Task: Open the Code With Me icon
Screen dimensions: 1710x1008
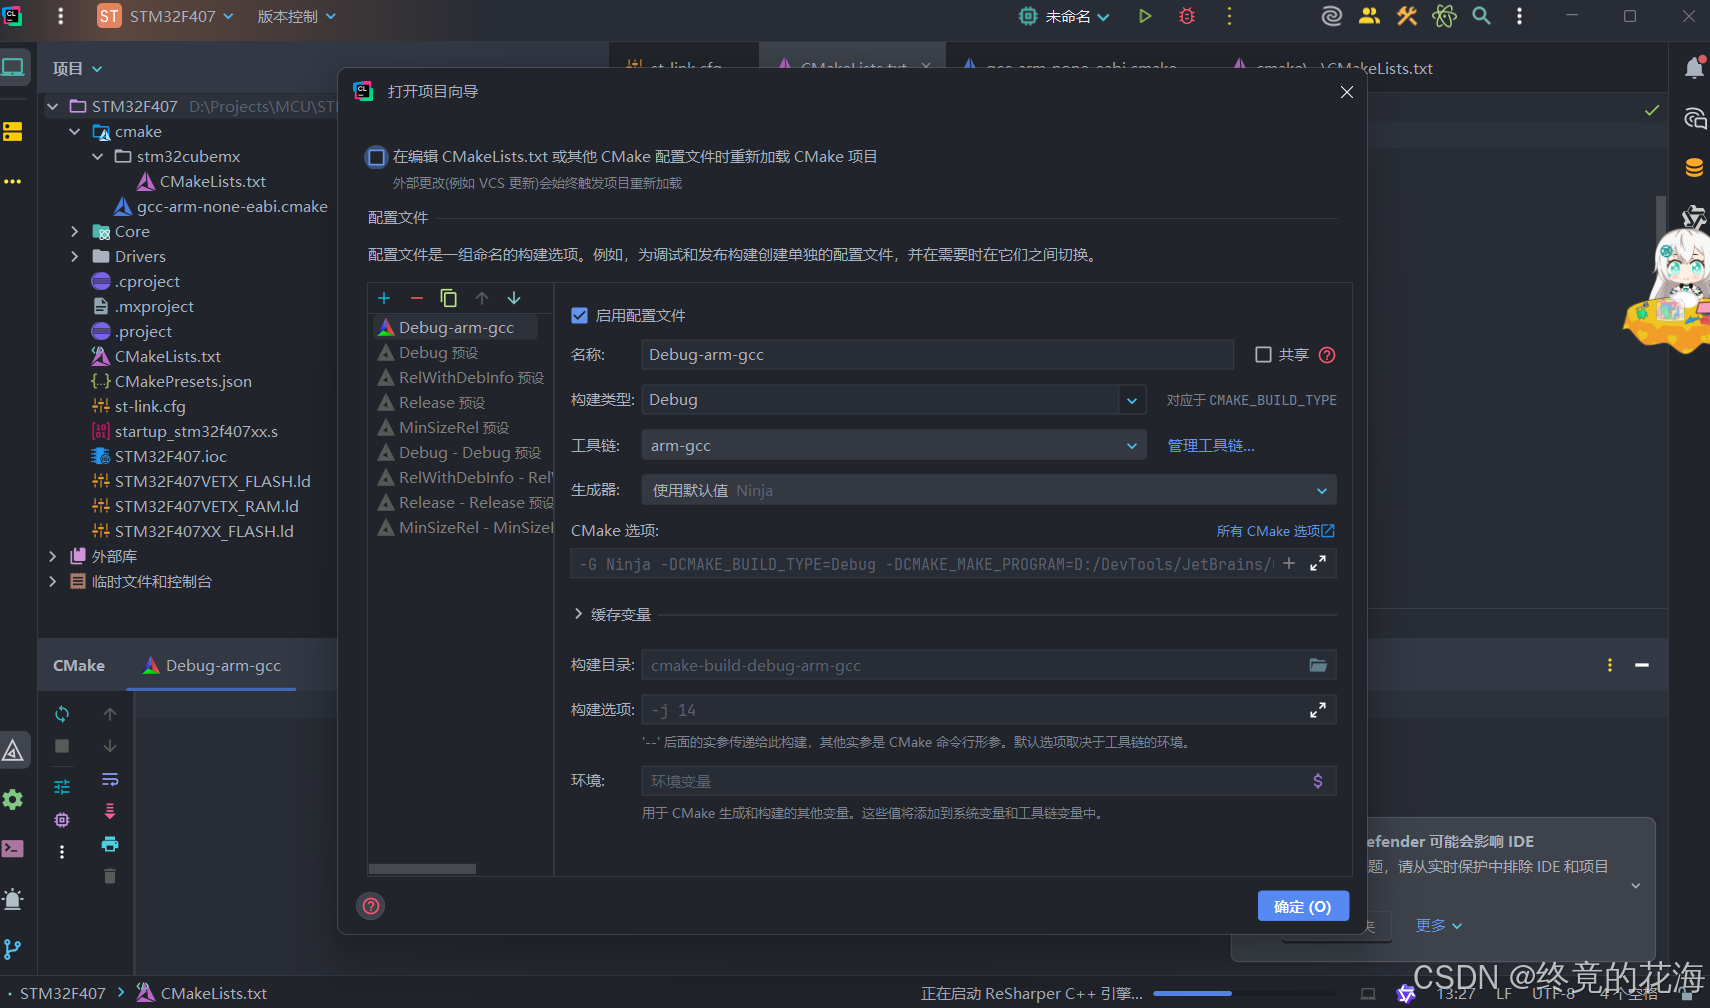Action: 1369,16
